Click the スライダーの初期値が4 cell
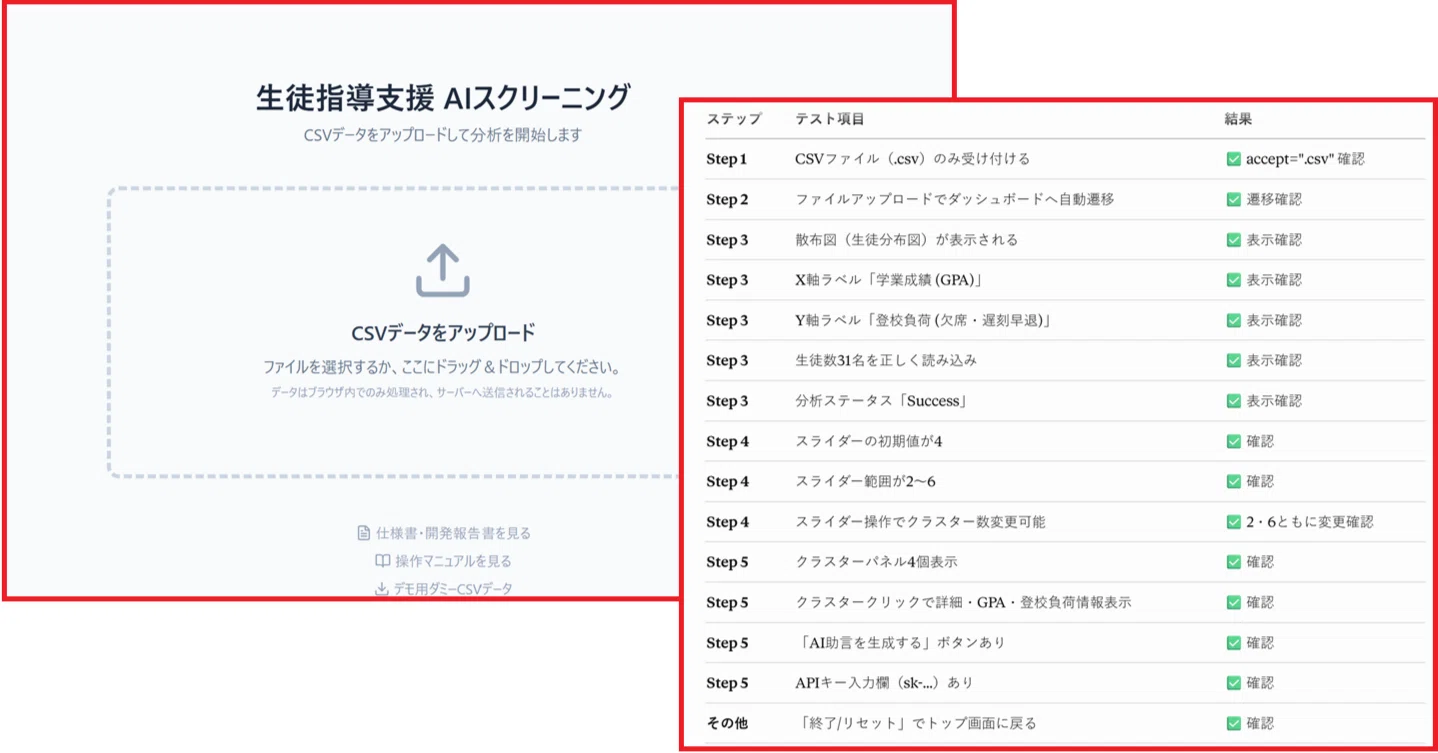Image resolution: width=1438 pixels, height=753 pixels. pos(869,441)
